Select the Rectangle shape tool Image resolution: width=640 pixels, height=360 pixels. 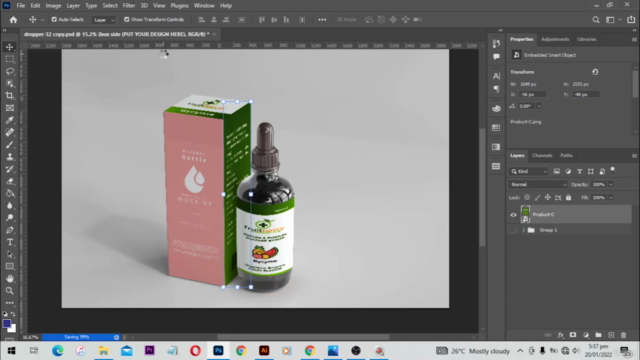[10, 267]
